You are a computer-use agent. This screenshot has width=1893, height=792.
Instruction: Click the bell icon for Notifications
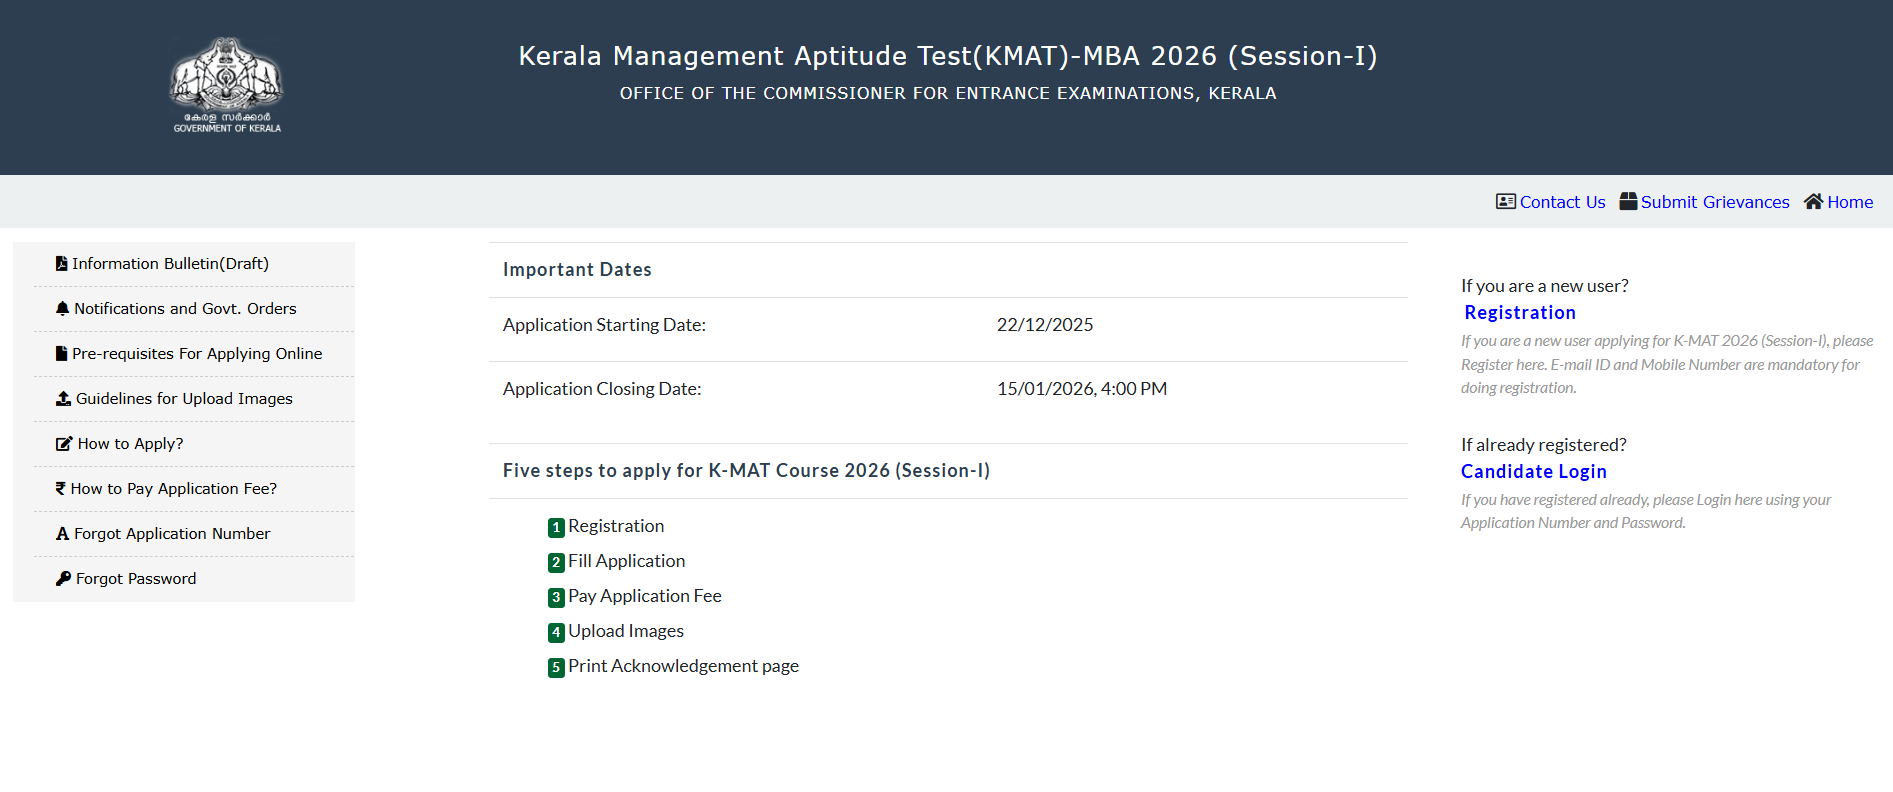[x=63, y=309]
